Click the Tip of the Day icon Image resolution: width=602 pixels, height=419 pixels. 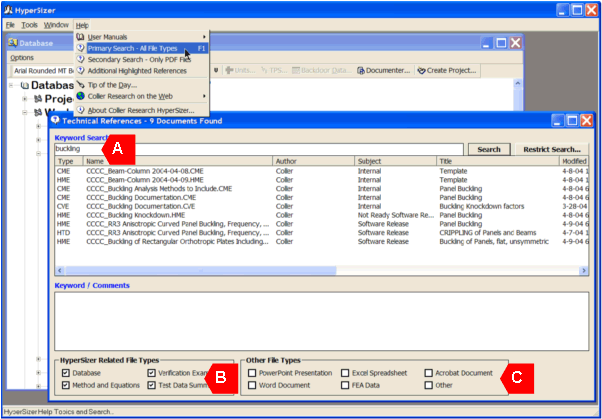click(x=80, y=85)
